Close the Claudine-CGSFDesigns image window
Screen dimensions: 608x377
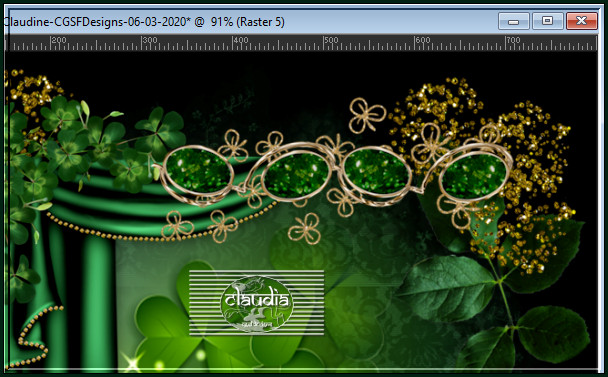[x=581, y=21]
